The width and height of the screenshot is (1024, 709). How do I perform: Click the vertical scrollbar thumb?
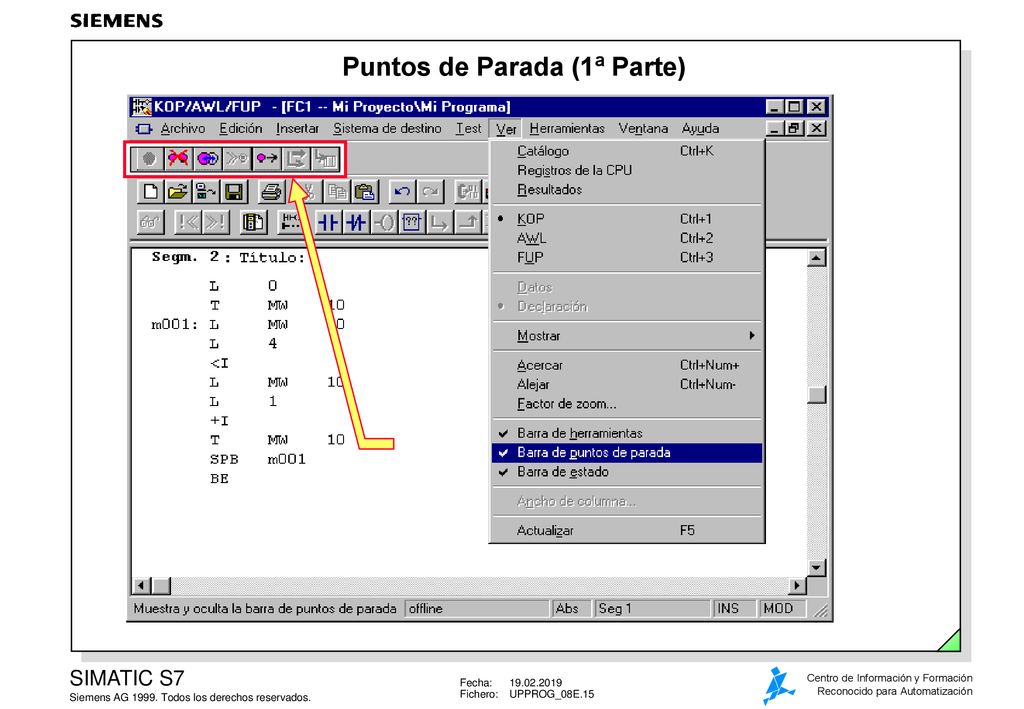(816, 395)
